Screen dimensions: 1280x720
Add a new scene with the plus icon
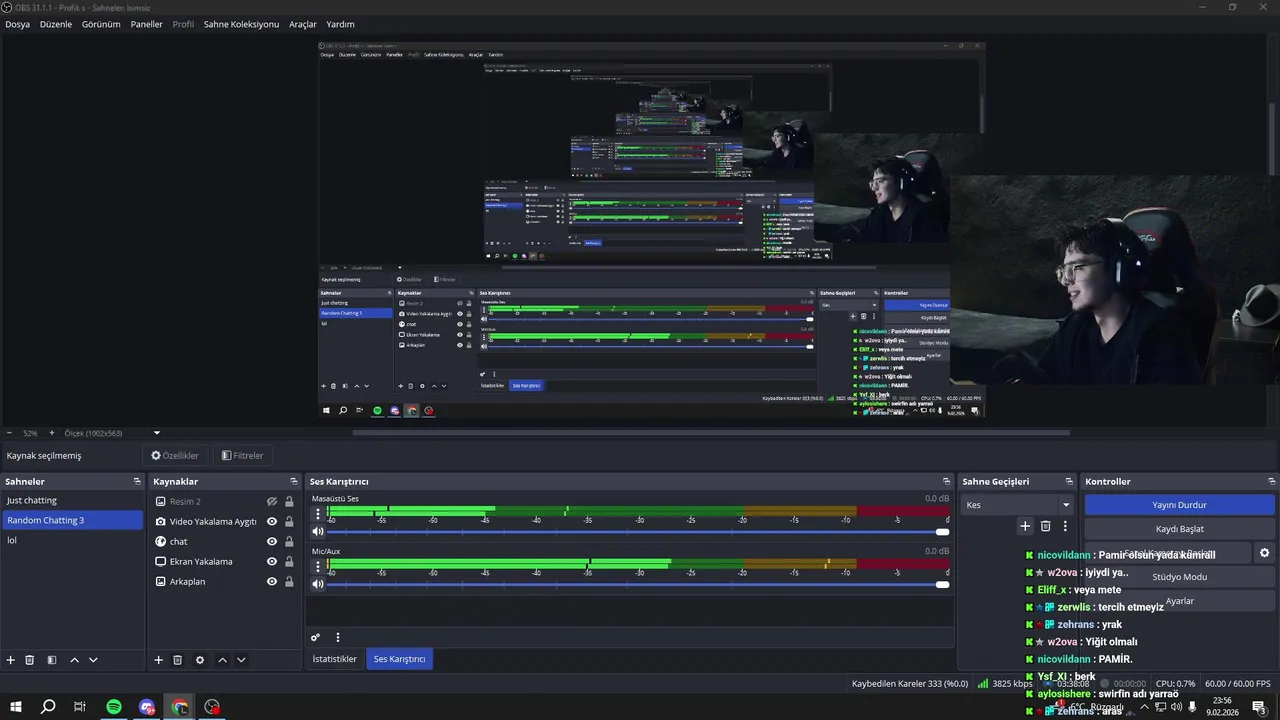[x=11, y=660]
